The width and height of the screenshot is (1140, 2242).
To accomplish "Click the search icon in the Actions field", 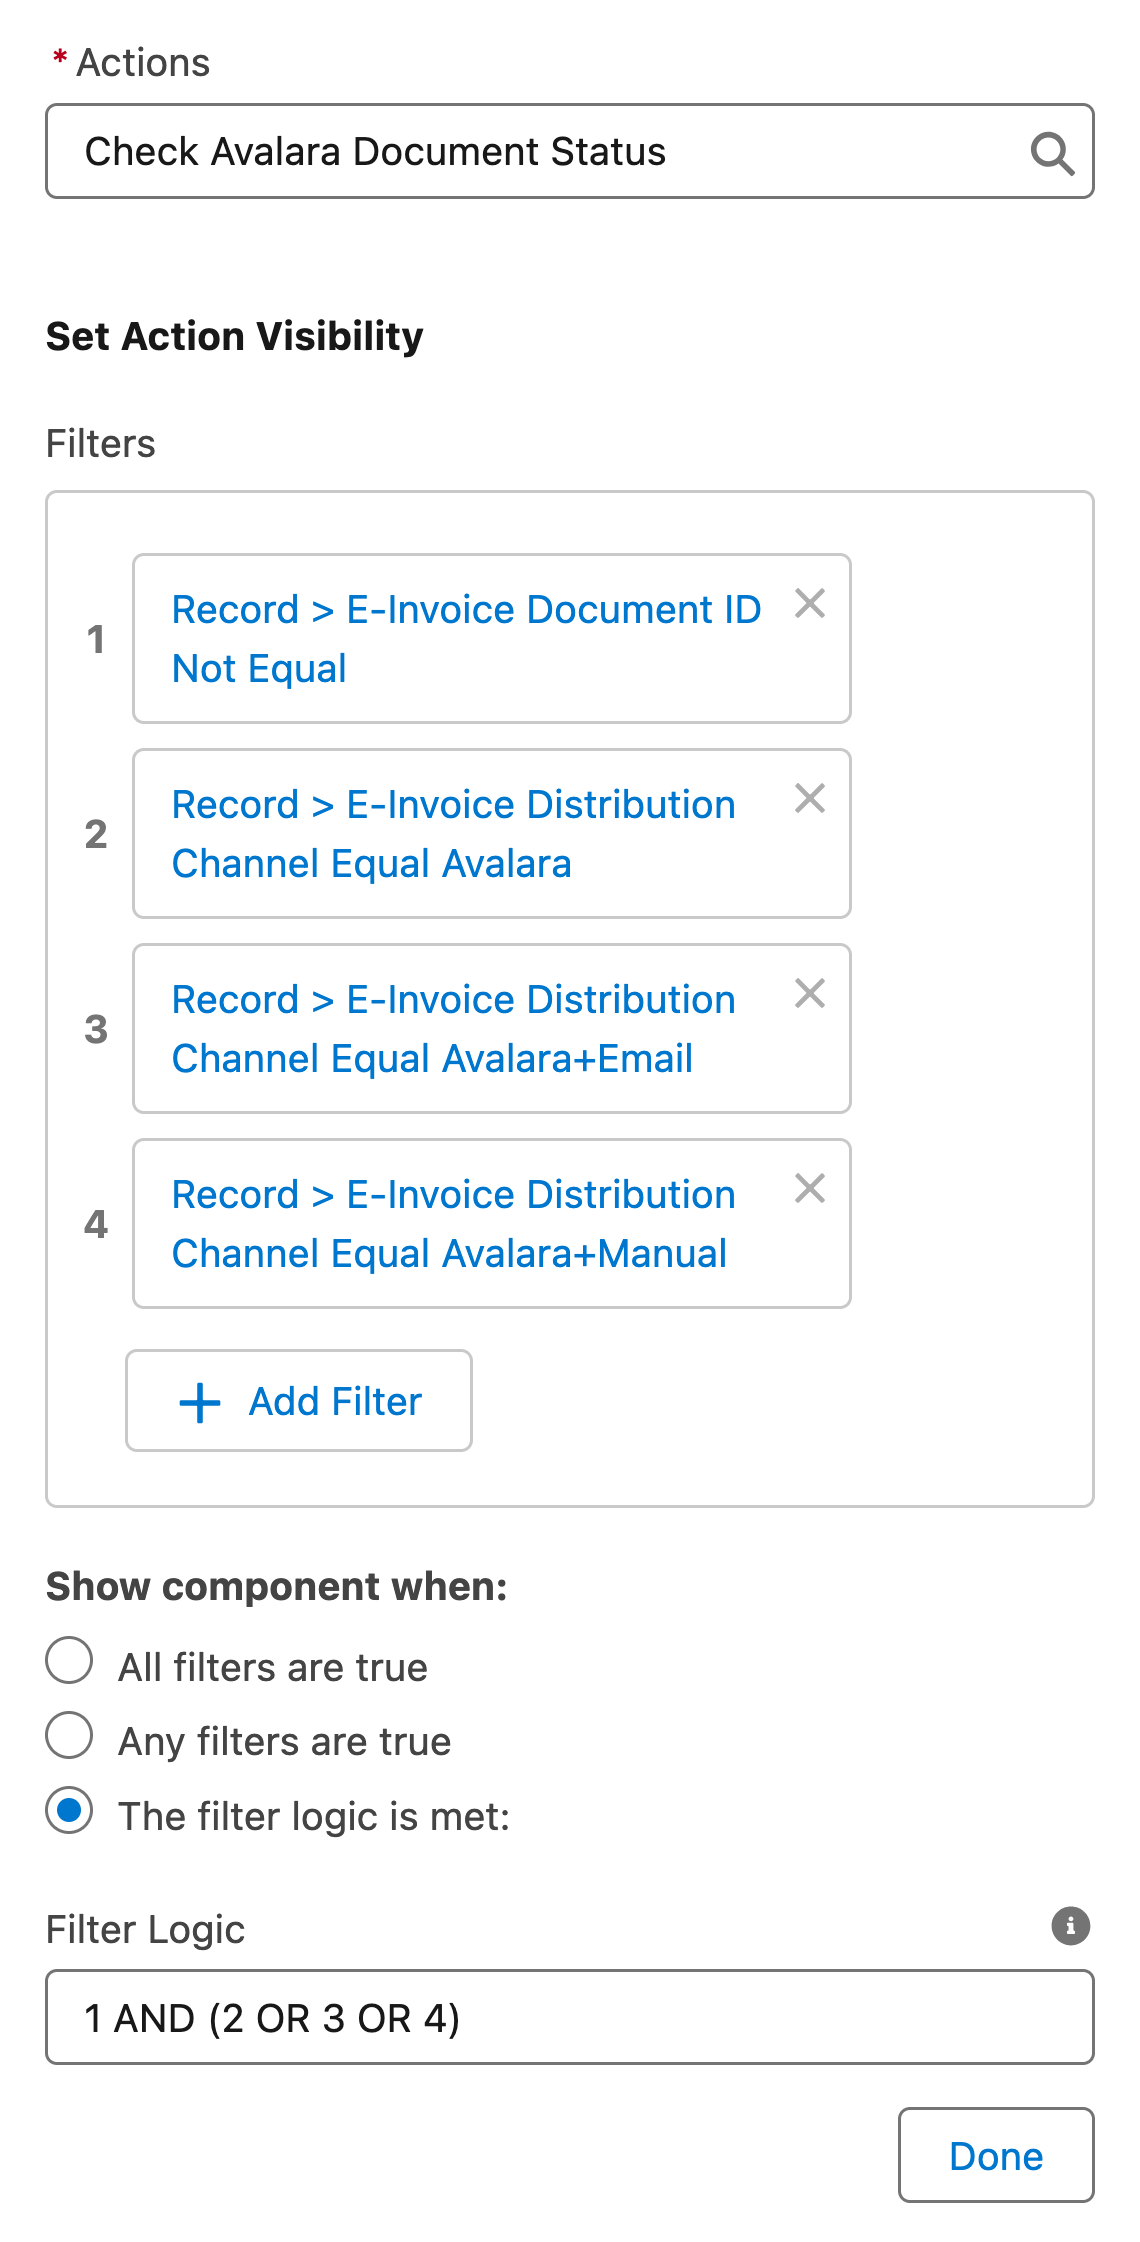I will [x=1052, y=153].
